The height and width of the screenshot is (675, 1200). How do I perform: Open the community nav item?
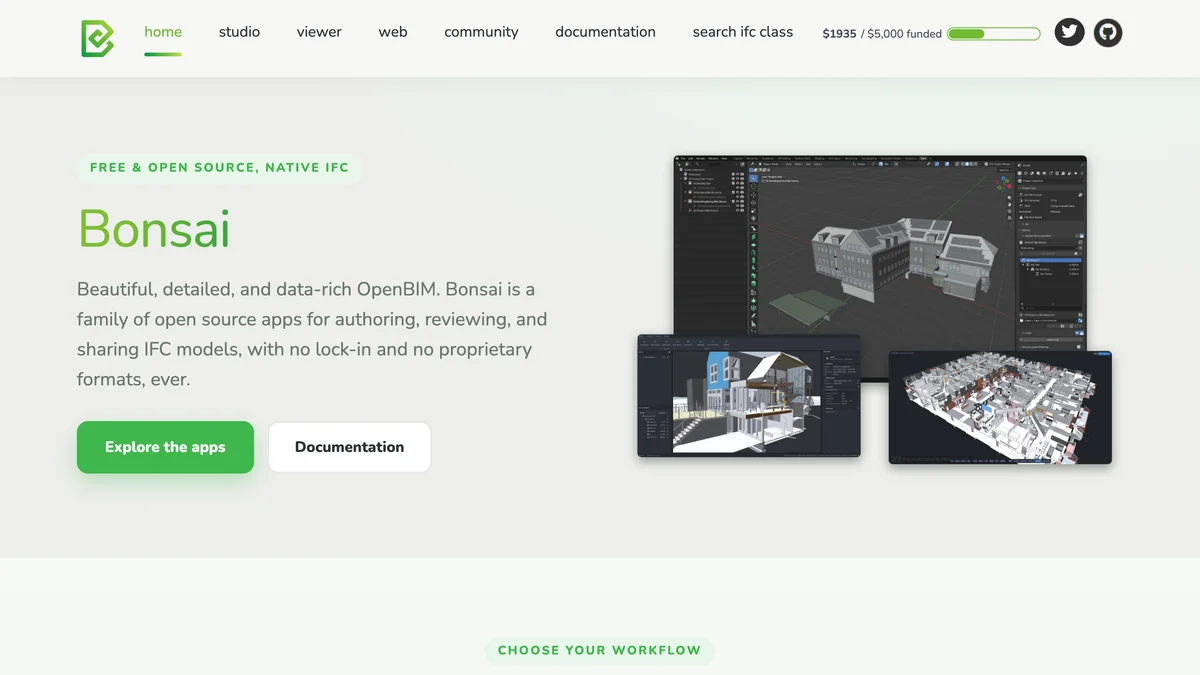(x=481, y=32)
